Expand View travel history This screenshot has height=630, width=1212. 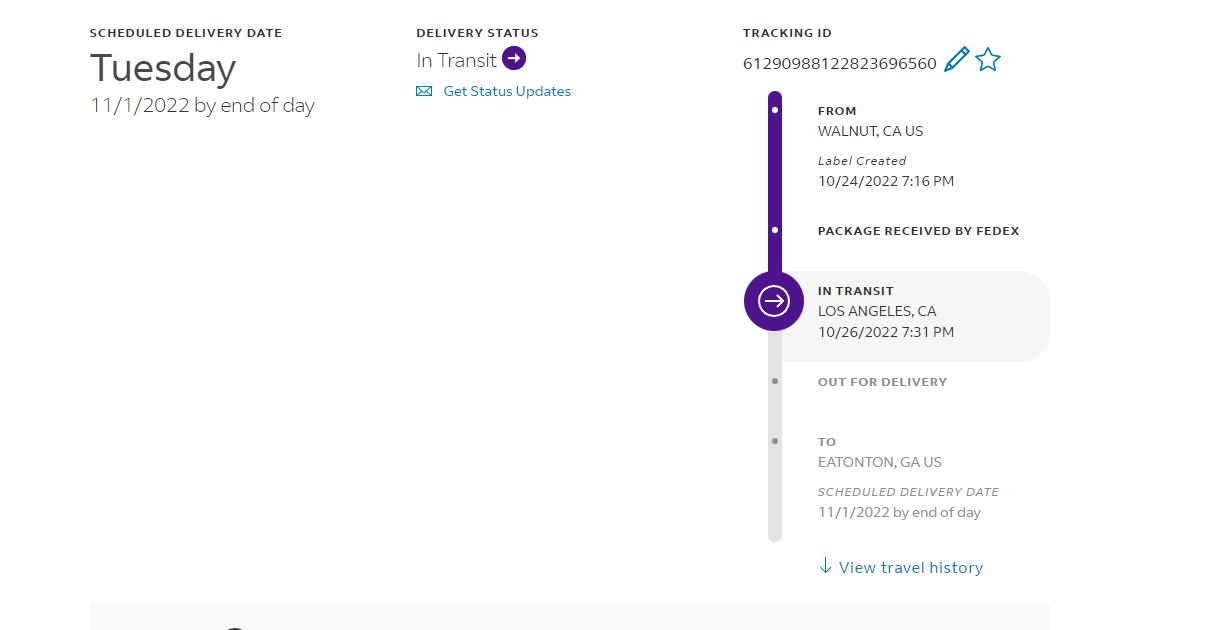point(910,568)
